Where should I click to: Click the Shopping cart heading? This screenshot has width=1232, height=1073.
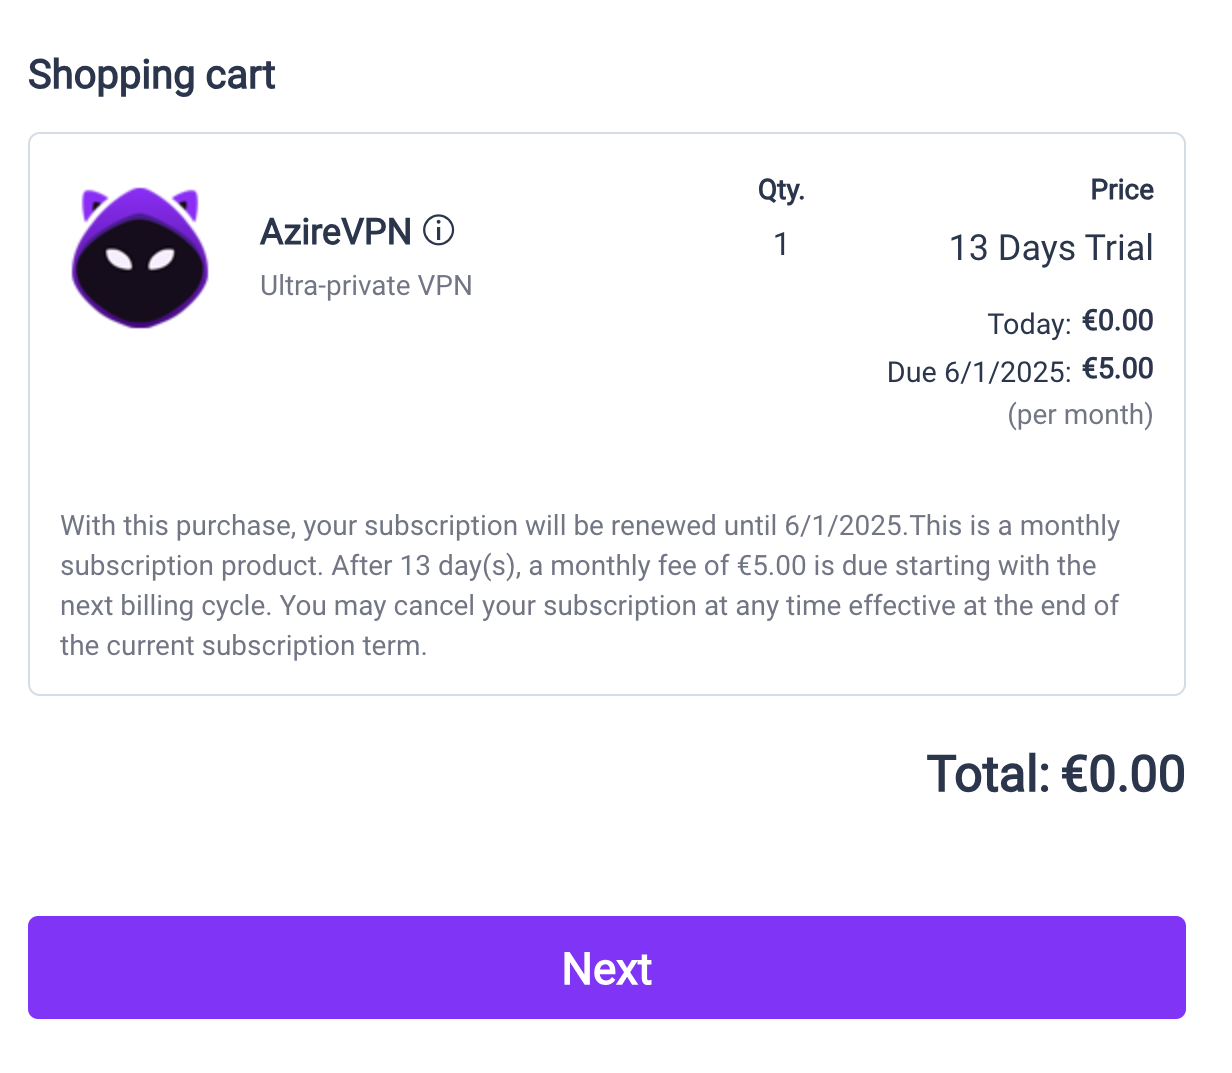(x=152, y=75)
